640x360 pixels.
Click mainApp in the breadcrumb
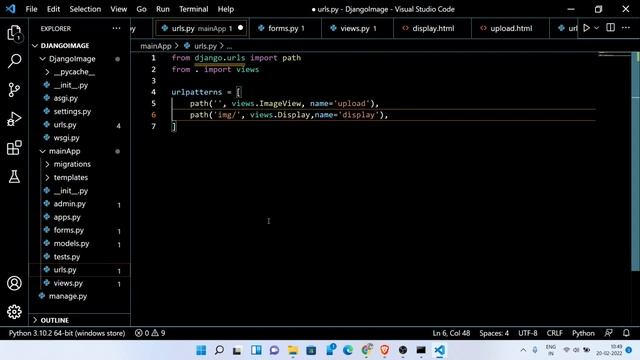click(156, 46)
